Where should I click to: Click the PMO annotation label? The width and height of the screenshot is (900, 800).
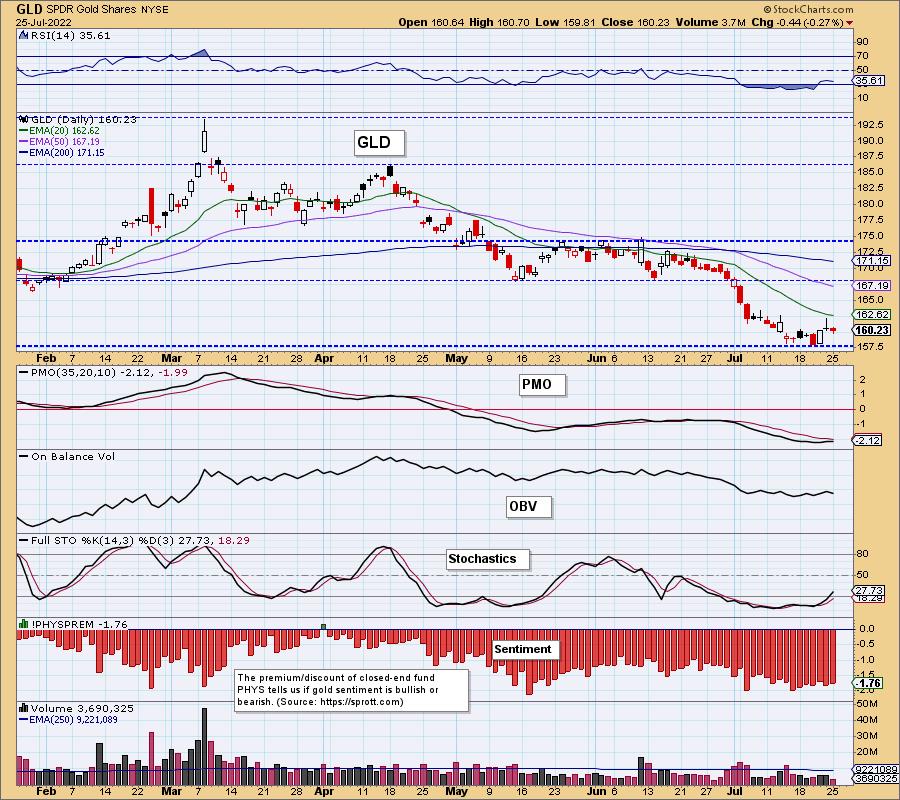point(542,385)
